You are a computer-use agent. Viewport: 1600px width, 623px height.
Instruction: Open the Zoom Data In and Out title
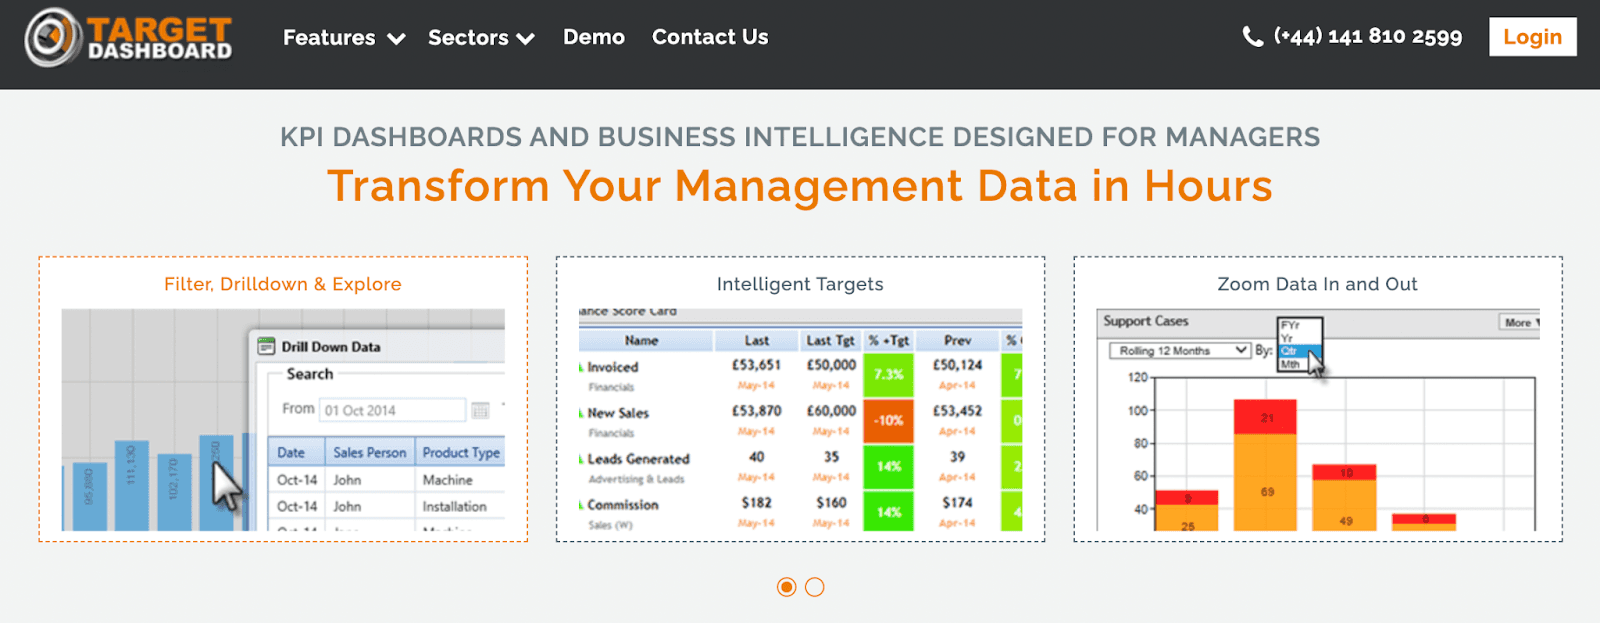[1317, 284]
